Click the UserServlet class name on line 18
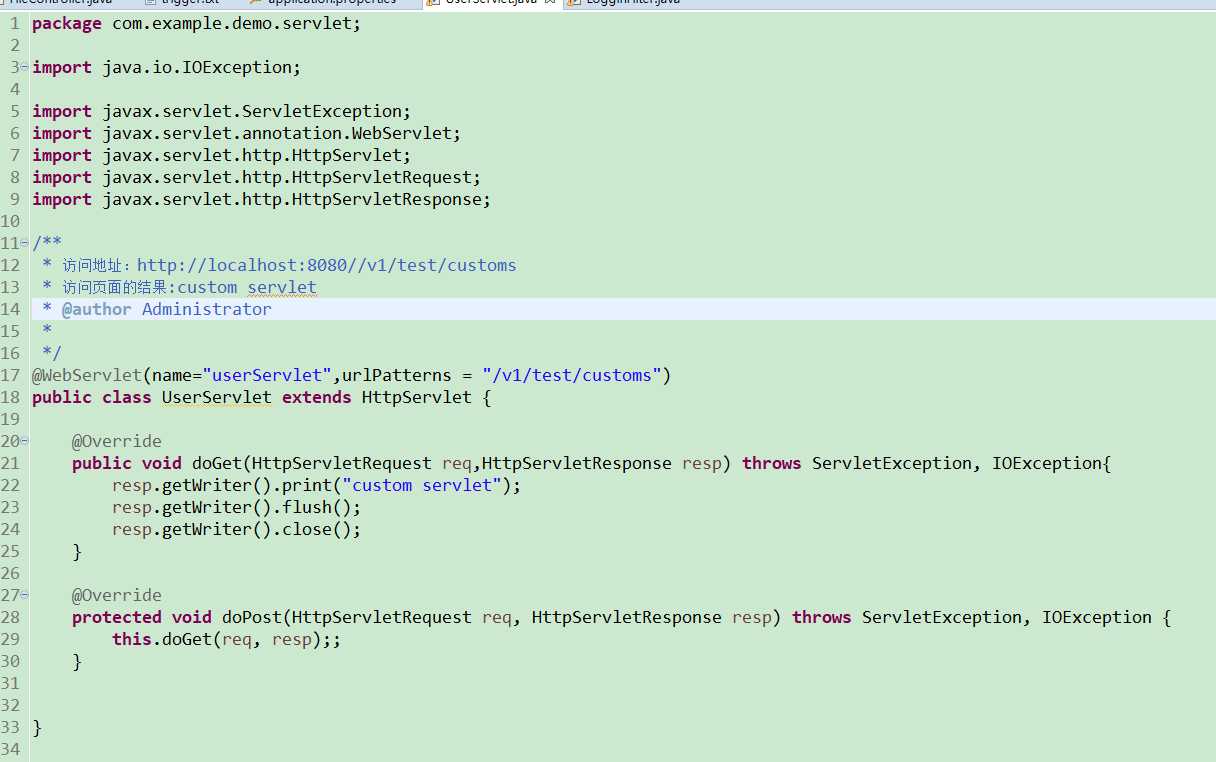The height and width of the screenshot is (762, 1216). 216,397
